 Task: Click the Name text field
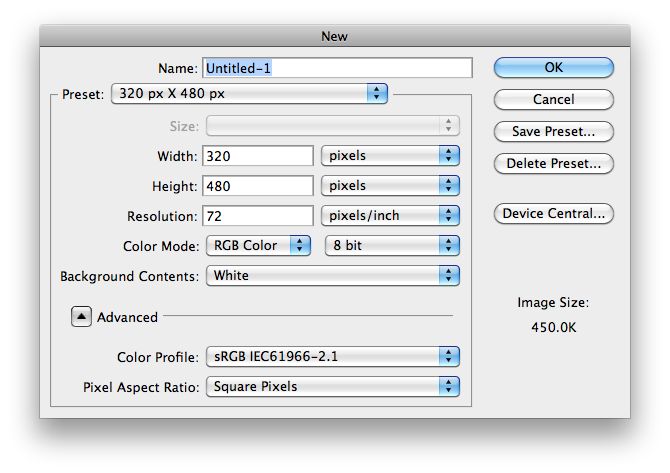(337, 67)
